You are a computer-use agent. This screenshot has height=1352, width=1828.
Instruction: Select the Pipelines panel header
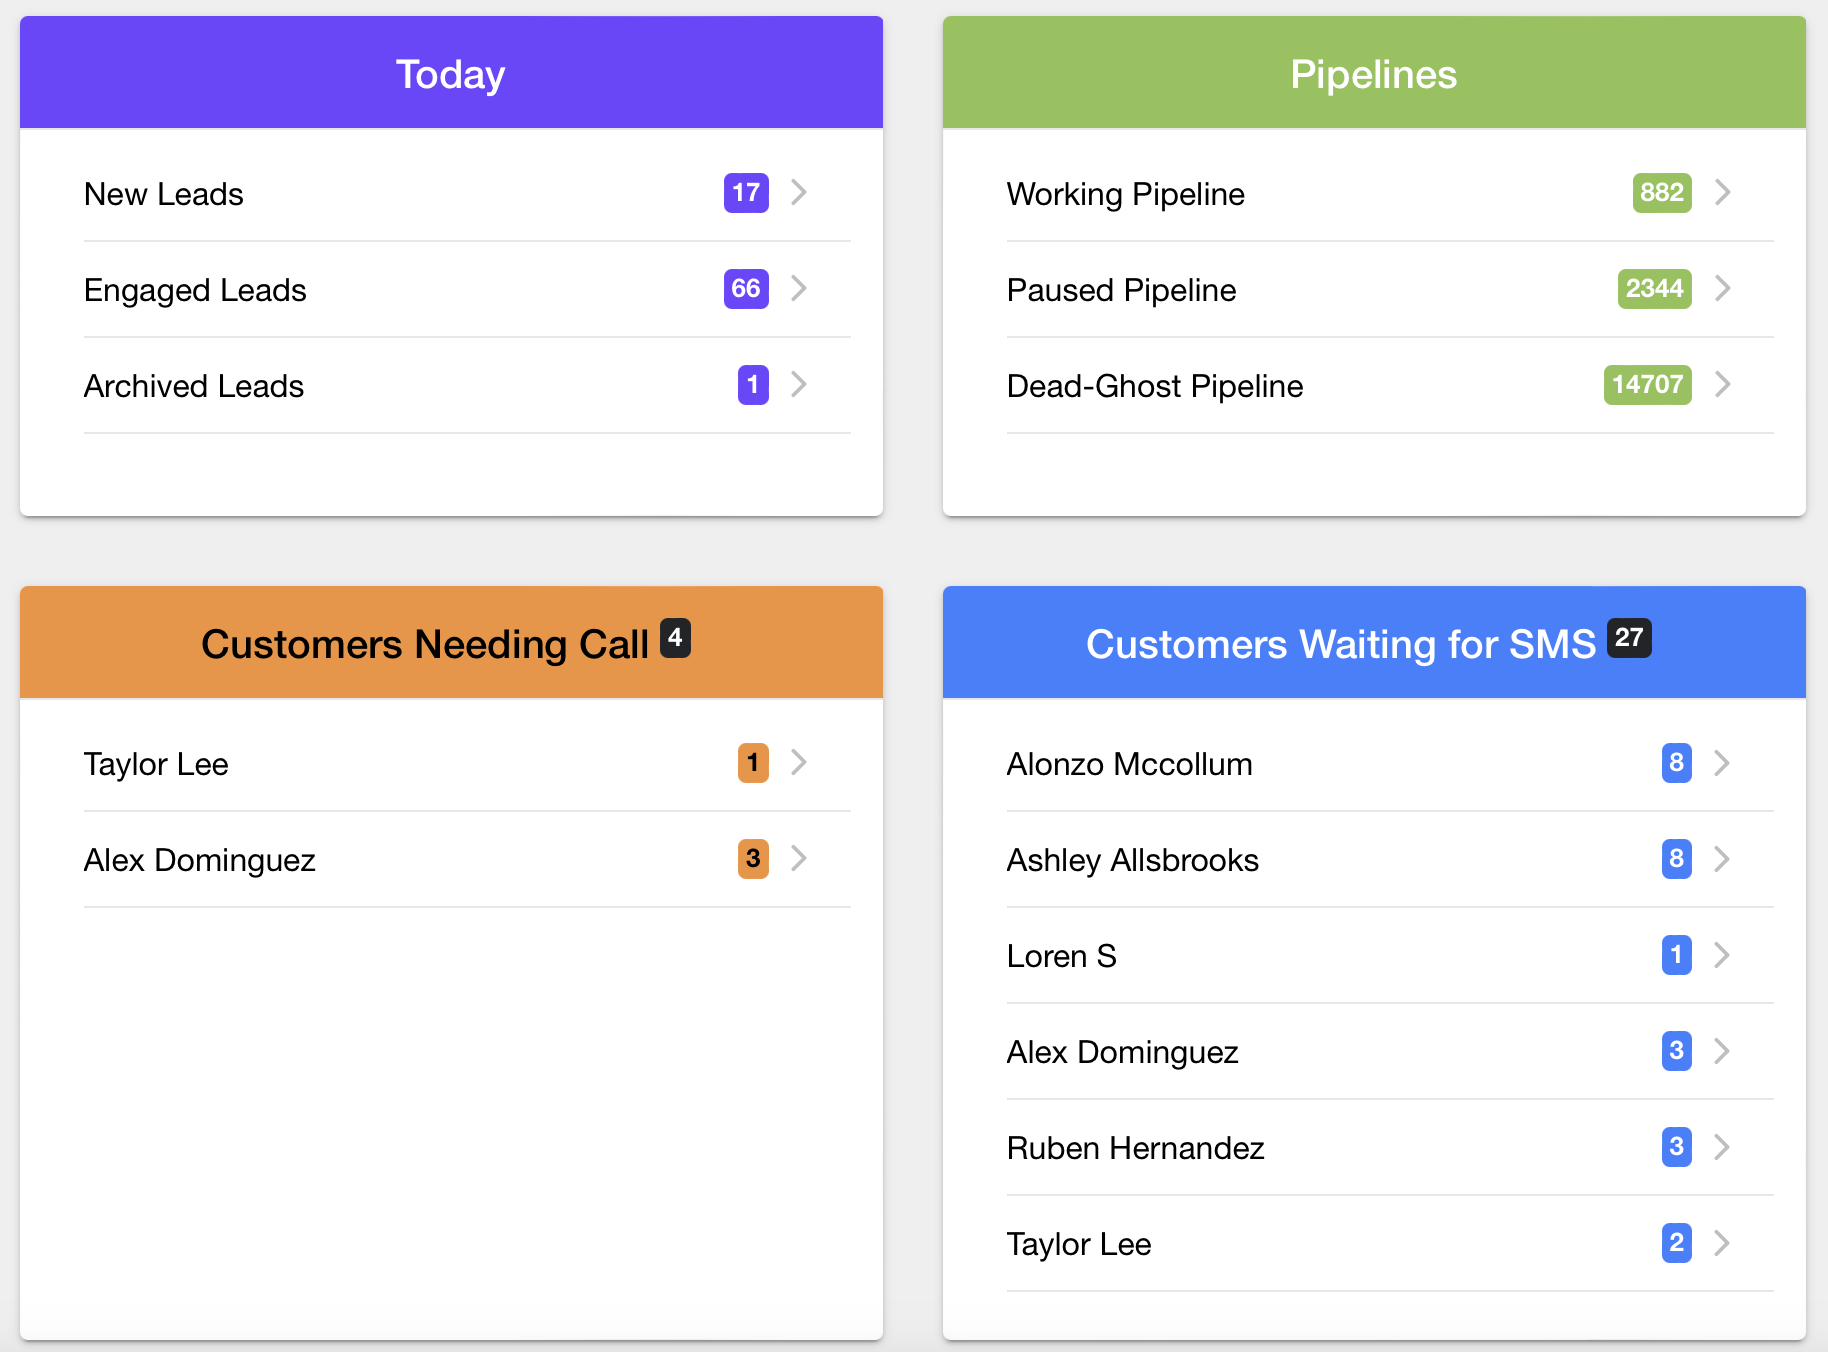1373,74
